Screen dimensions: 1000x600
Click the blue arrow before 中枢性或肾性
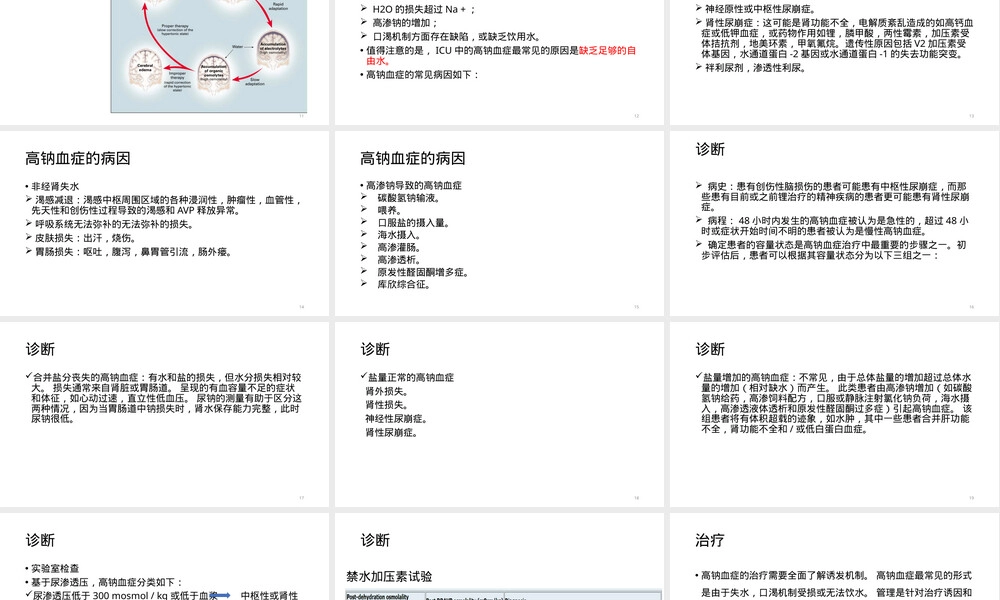(x=220, y=595)
